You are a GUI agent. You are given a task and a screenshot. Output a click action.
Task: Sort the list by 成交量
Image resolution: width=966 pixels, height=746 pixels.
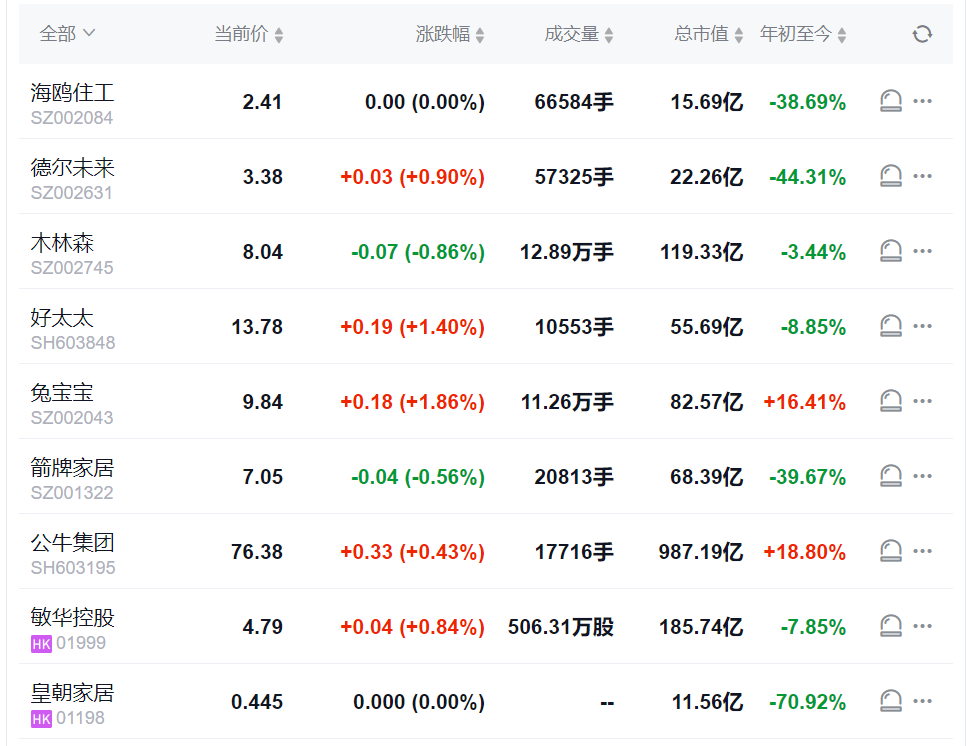point(578,34)
